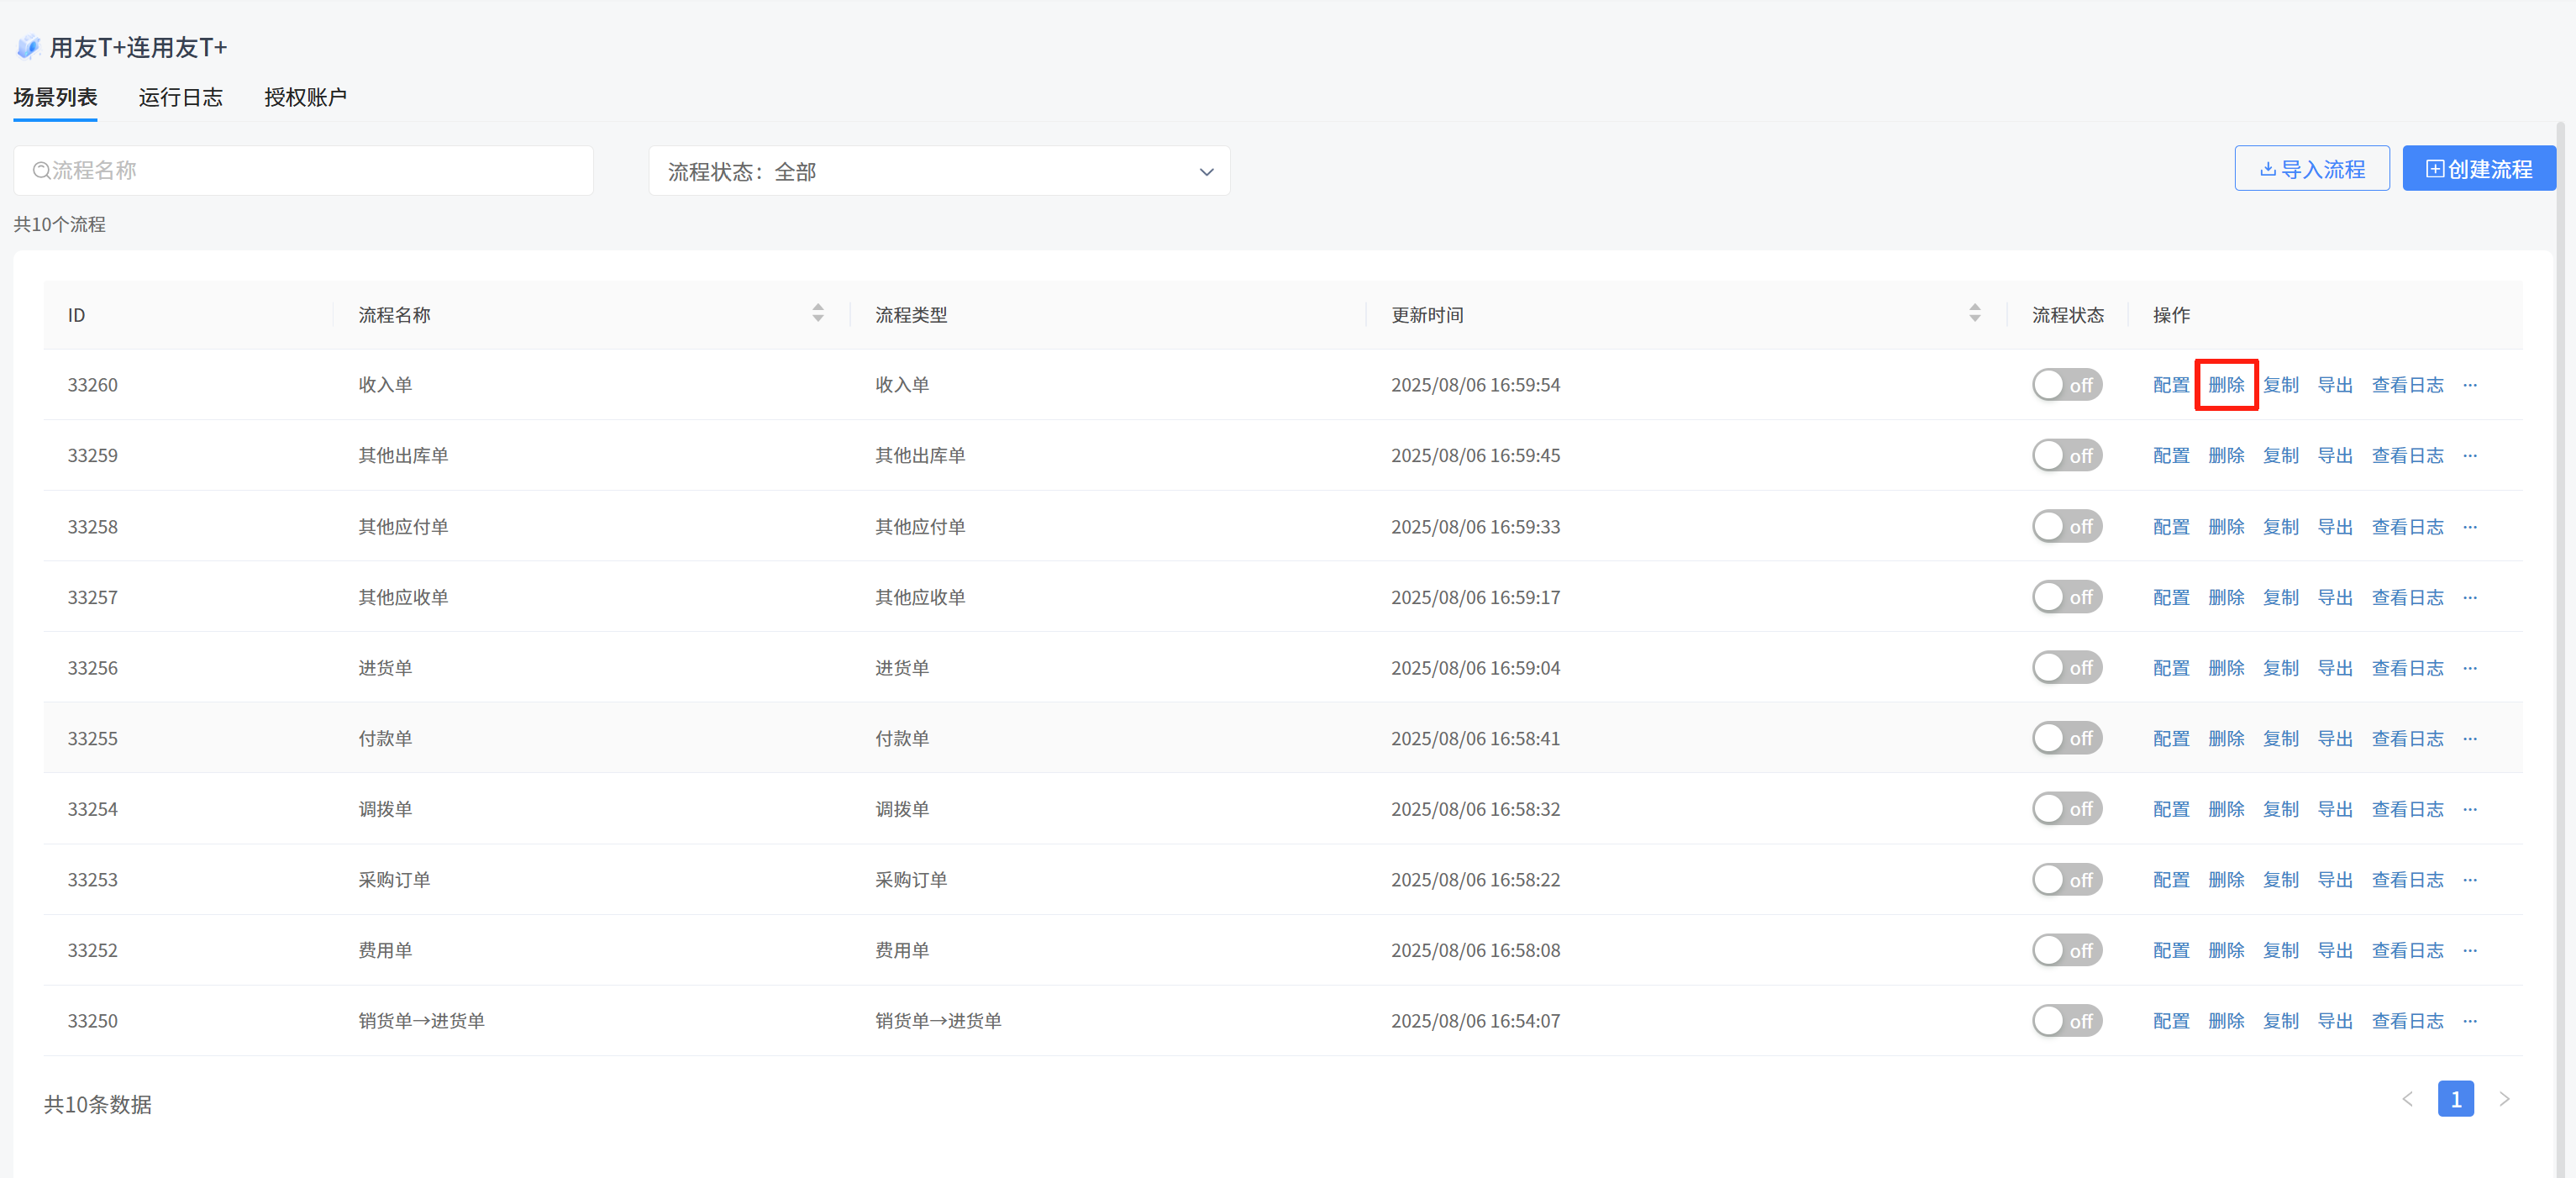Switch to 运行日志 tab
2576x1178 pixels.
coord(180,97)
